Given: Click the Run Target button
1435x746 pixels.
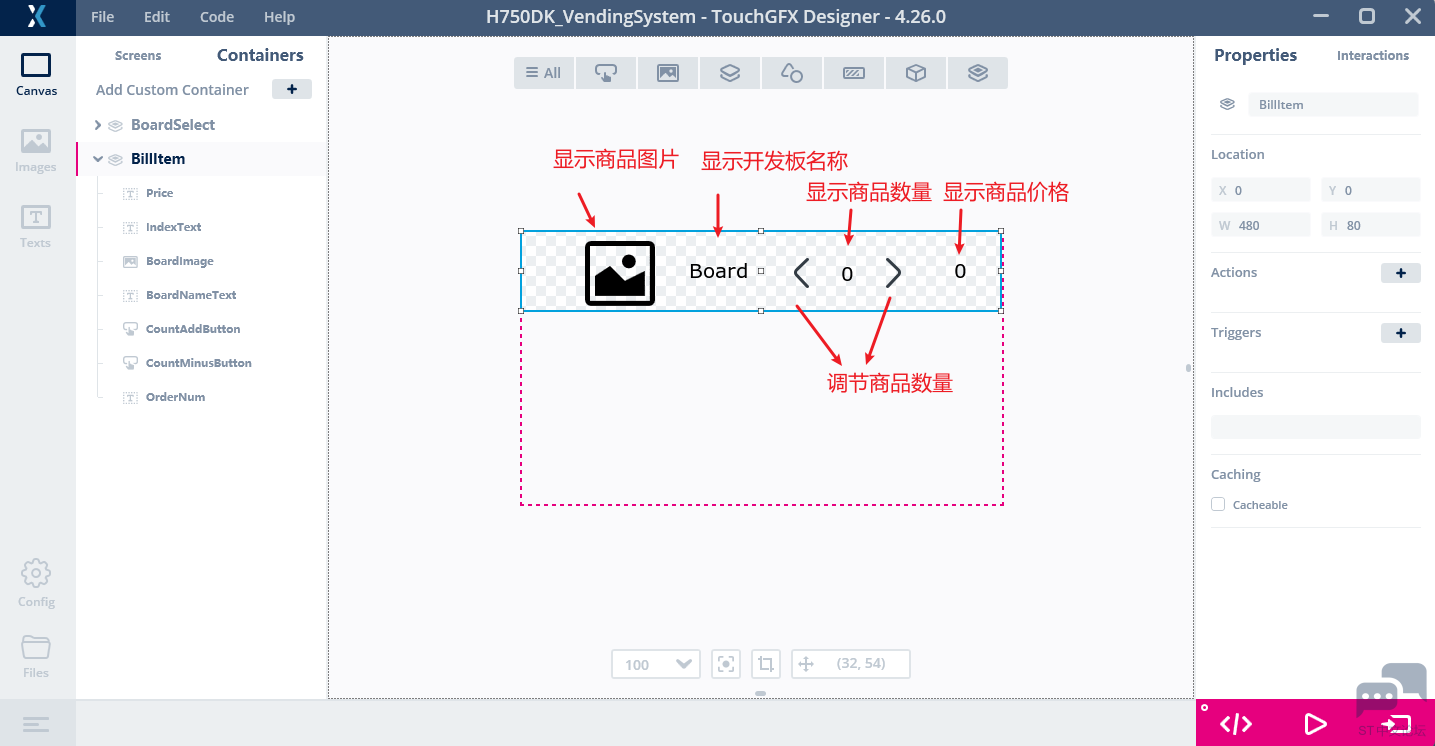Looking at the screenshot, I should tap(1396, 724).
